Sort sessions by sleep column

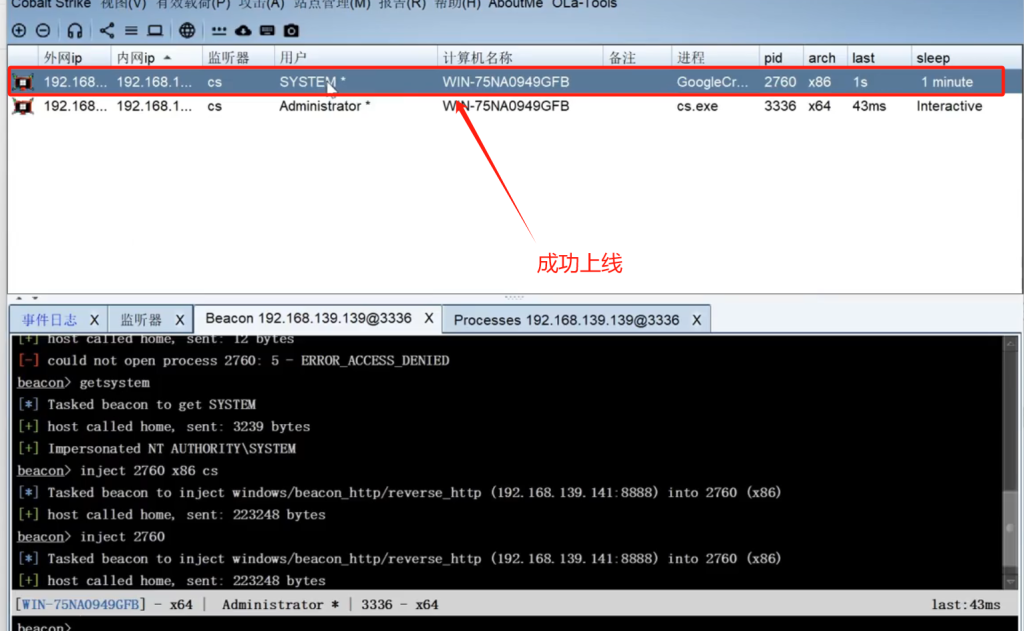coord(965,57)
